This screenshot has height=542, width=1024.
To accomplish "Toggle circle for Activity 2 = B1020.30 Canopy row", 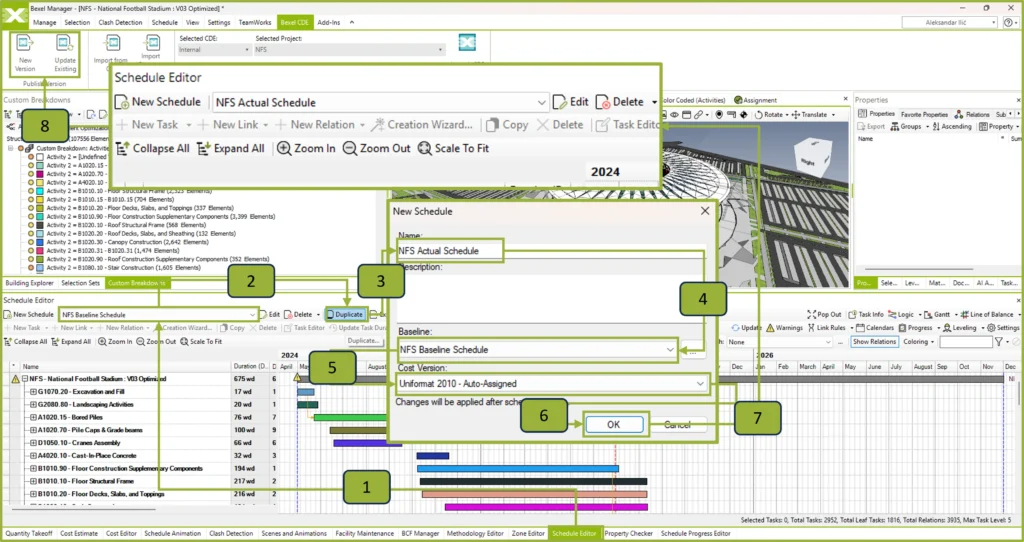I will (x=30, y=242).
